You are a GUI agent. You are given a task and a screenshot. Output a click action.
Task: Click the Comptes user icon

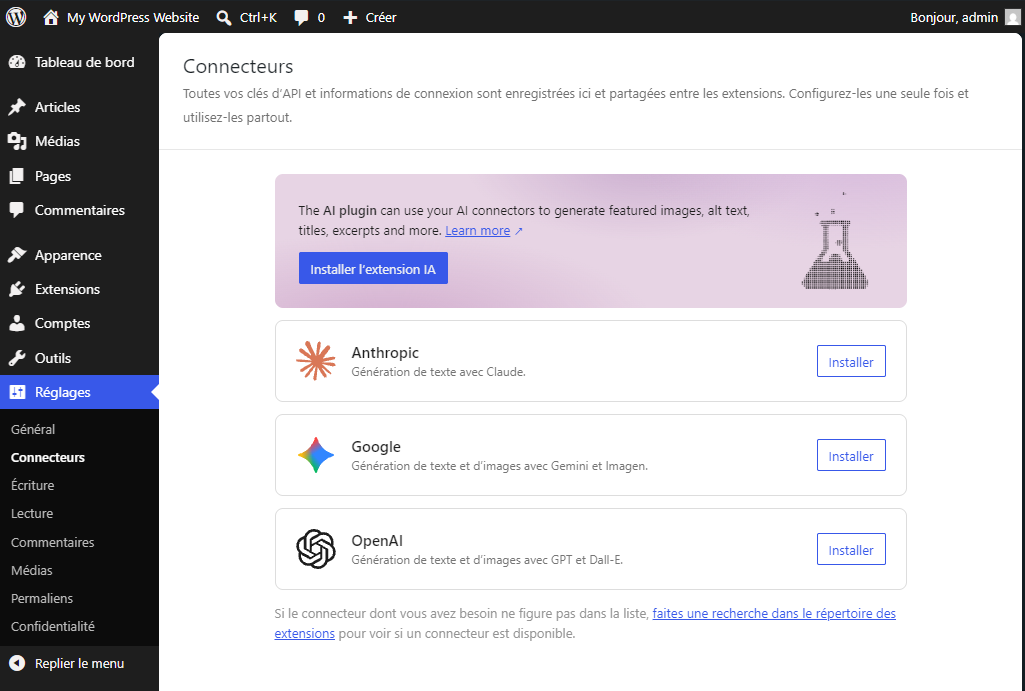click(x=17, y=323)
